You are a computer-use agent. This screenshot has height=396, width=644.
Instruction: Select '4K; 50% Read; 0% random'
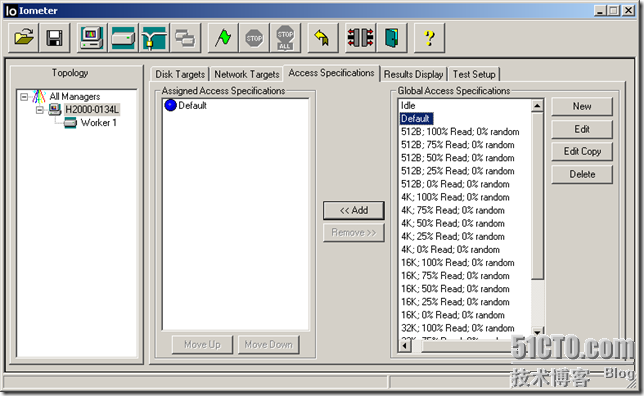[x=453, y=224]
